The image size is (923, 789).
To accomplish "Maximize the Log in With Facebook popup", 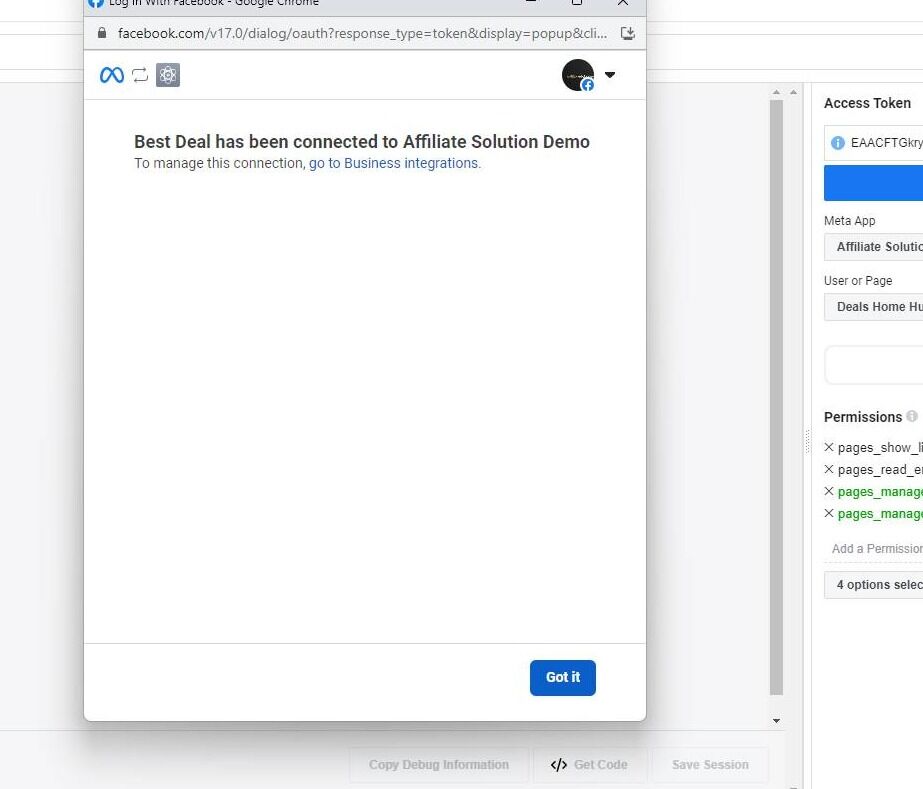I will (x=577, y=3).
